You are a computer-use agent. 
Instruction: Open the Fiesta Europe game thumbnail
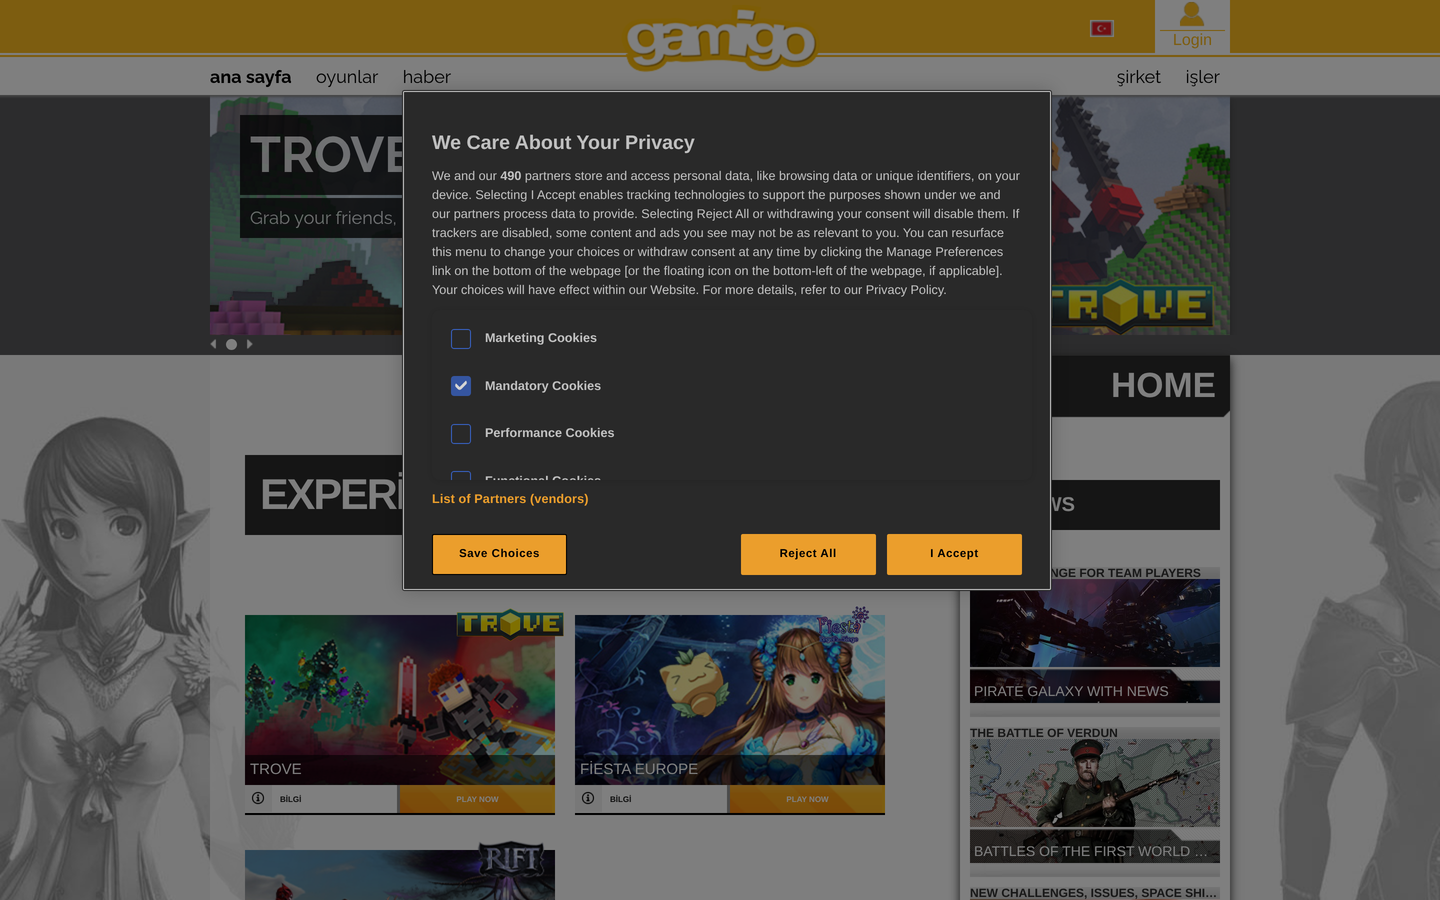730,700
